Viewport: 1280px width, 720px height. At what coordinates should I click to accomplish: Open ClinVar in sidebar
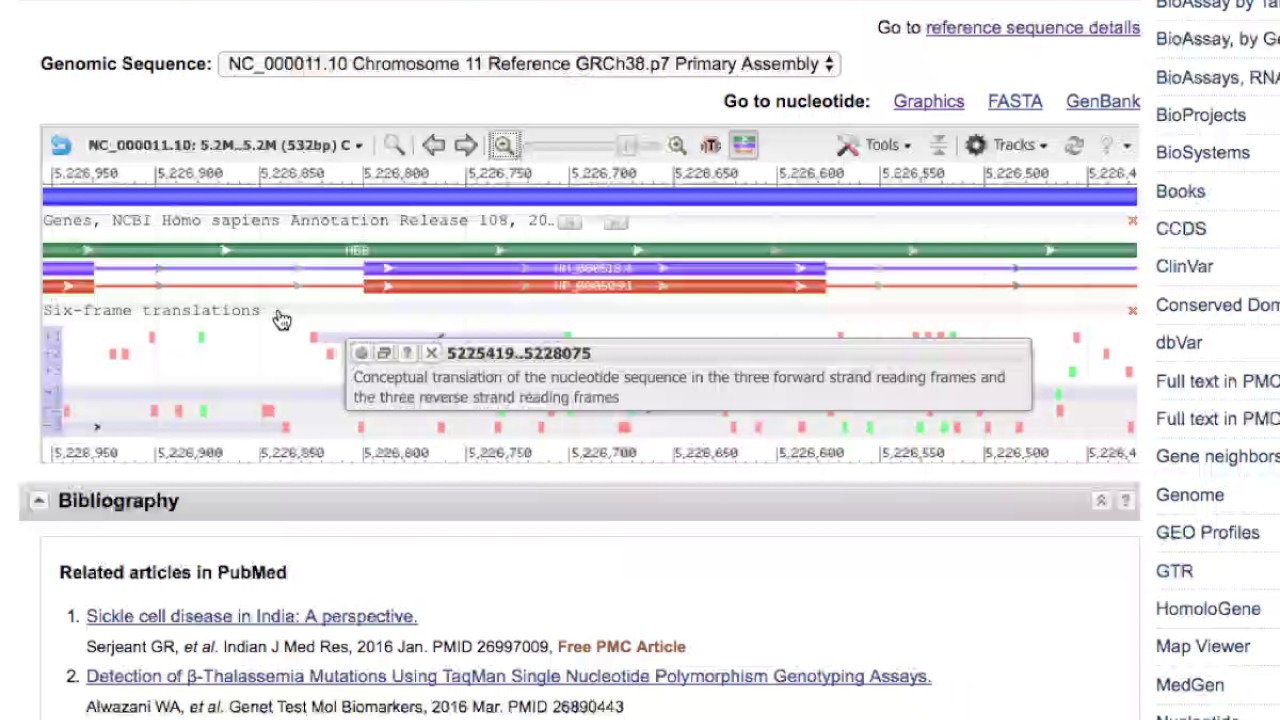point(1184,267)
